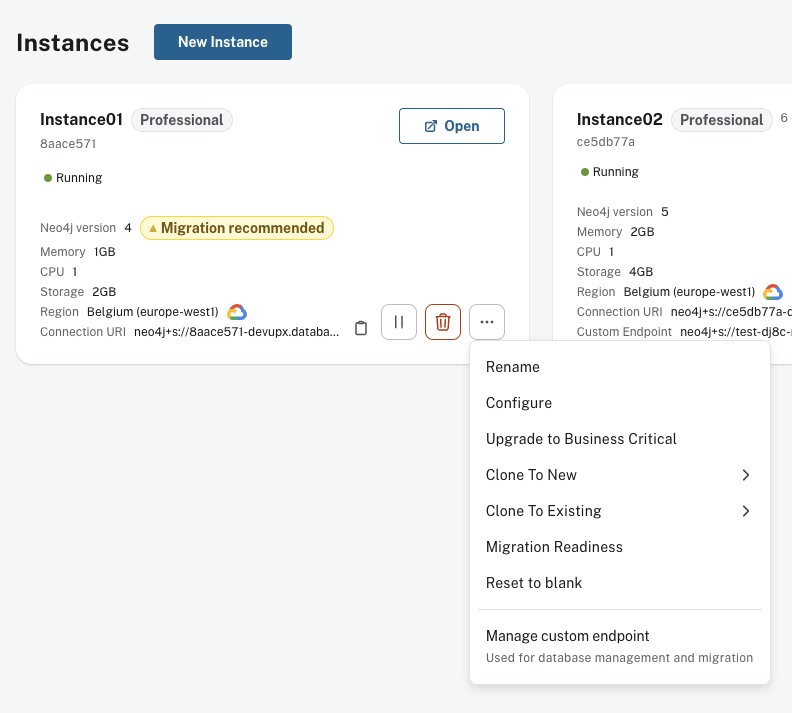Click Instance02 Neo4j version value 5
This screenshot has width=792, height=713.
tap(665, 212)
